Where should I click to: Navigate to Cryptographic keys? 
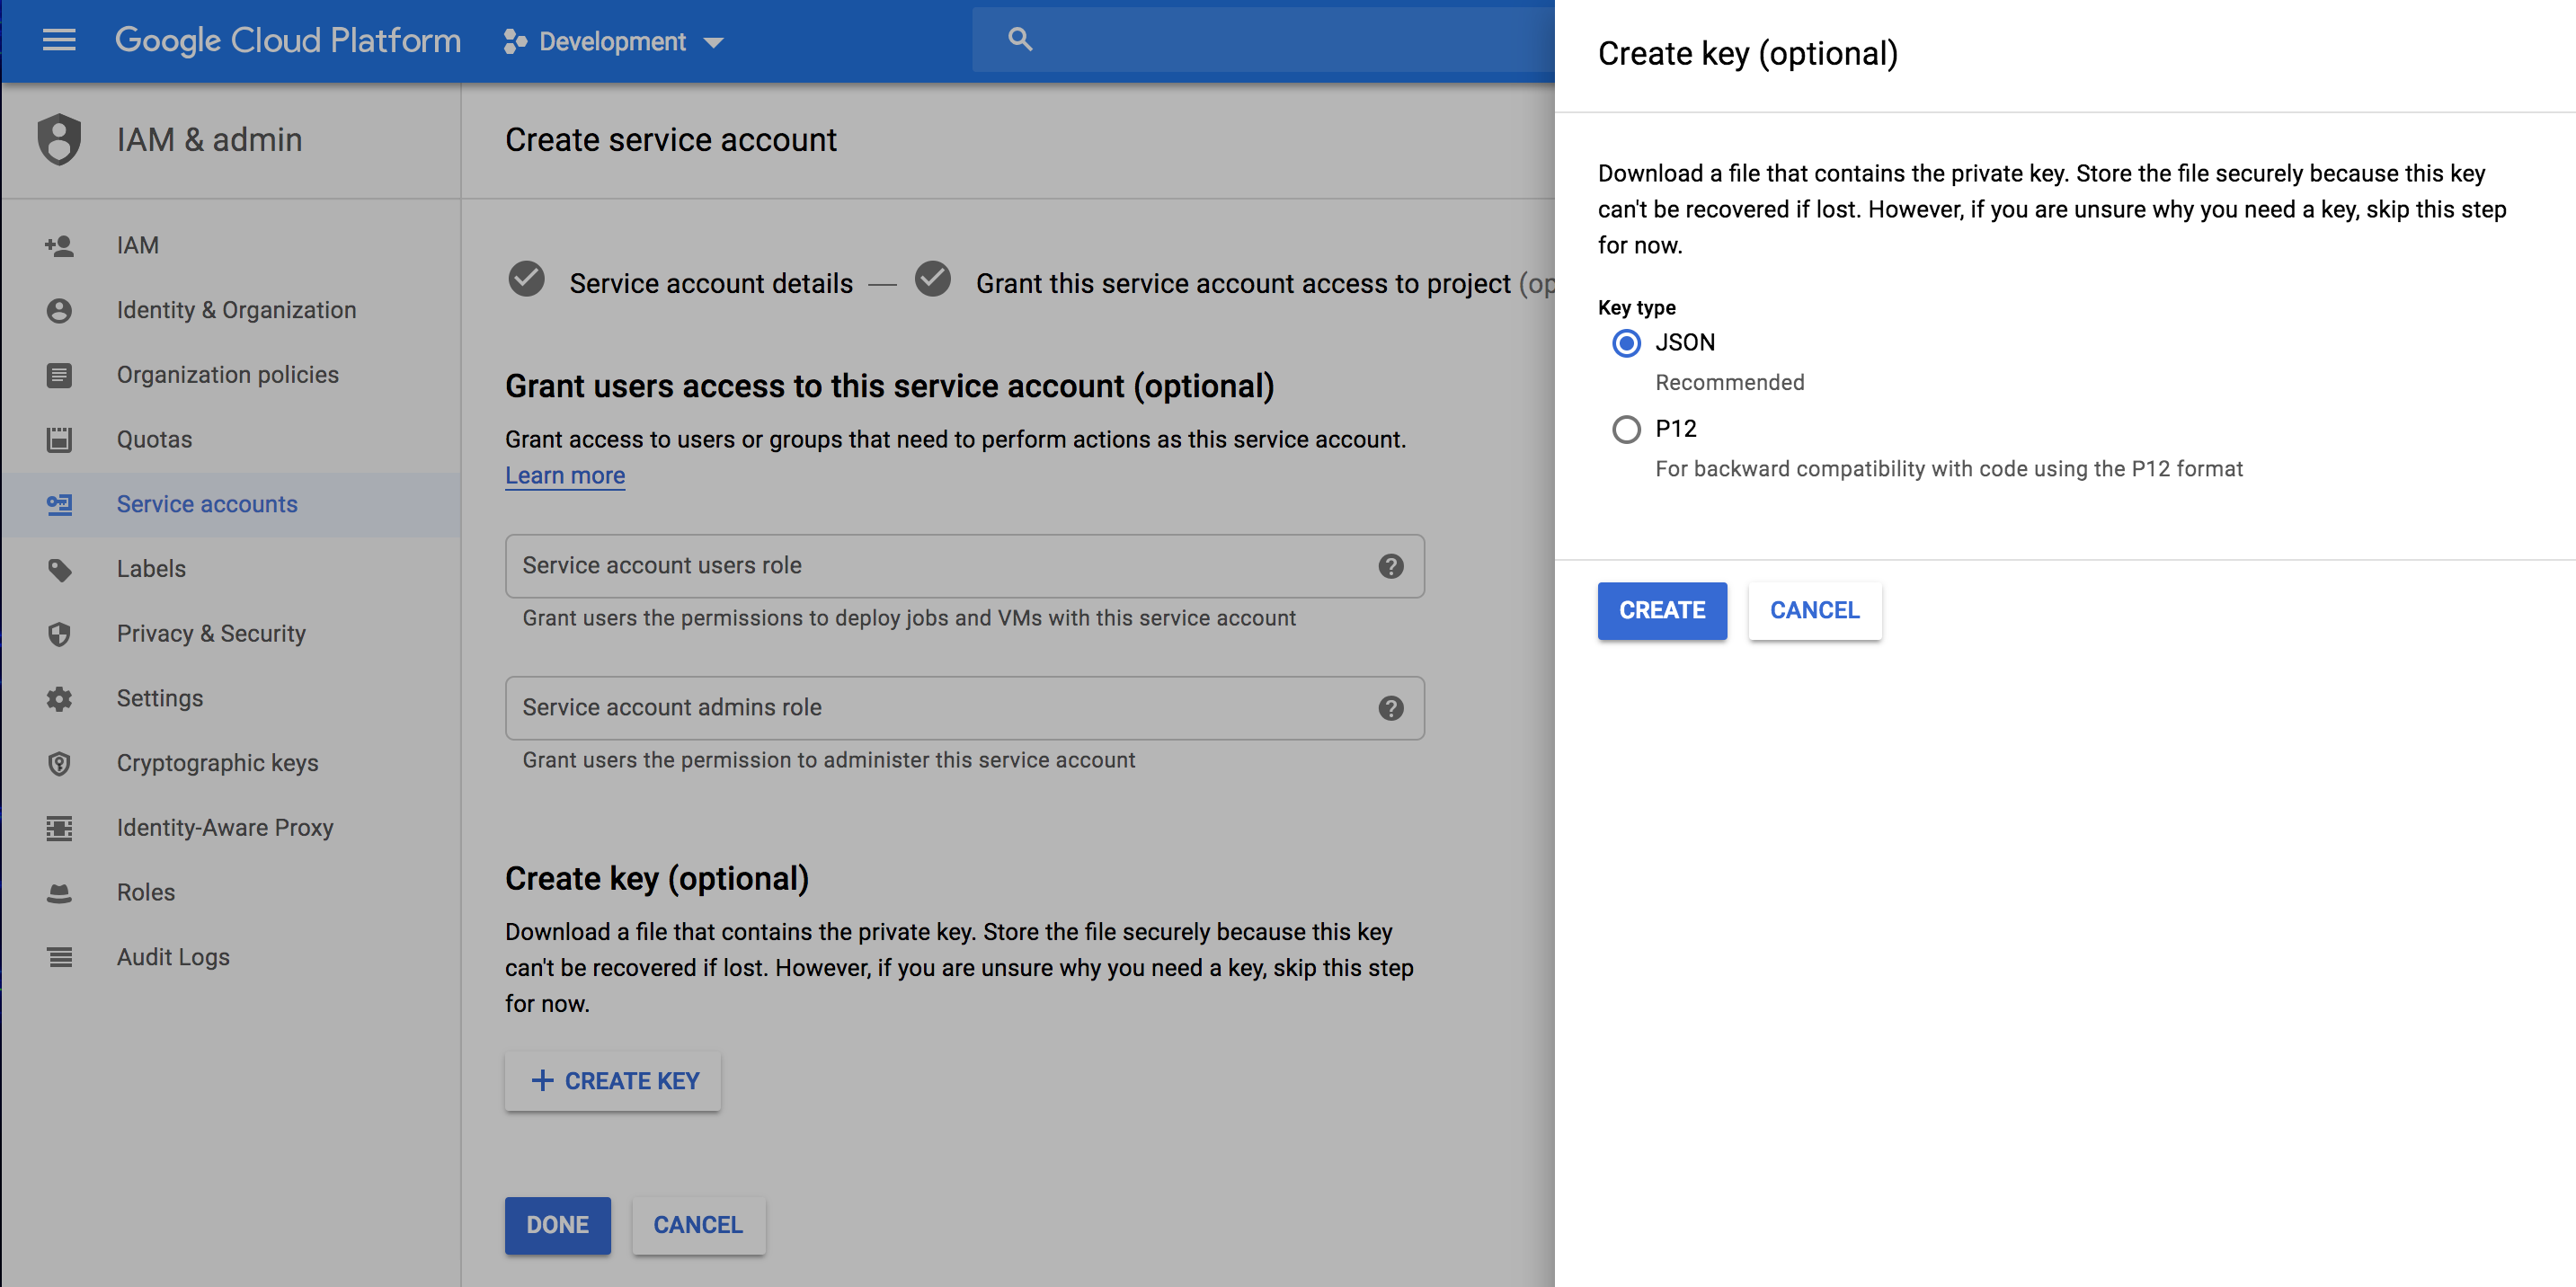(x=231, y=763)
